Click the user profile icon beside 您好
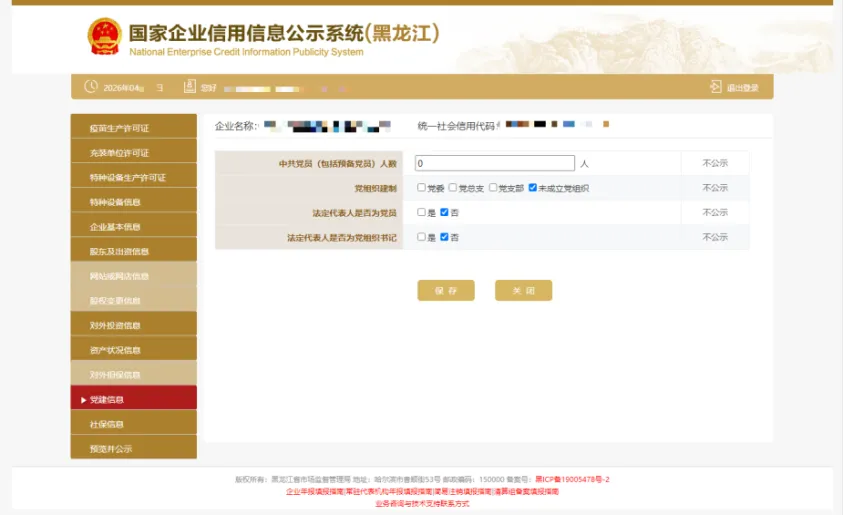The height and width of the screenshot is (515, 843). pos(190,87)
